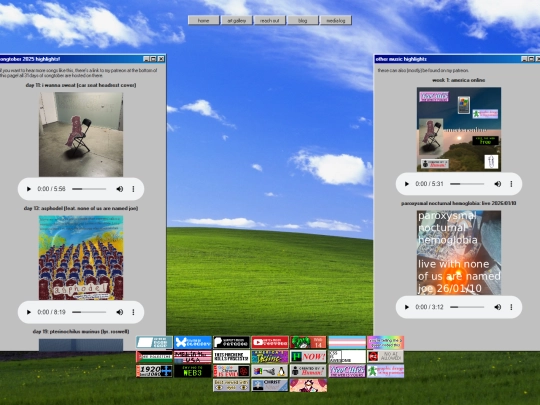This screenshot has width=540, height=405.
Task: Click the No AI Allowed badge
Action: click(385, 357)
